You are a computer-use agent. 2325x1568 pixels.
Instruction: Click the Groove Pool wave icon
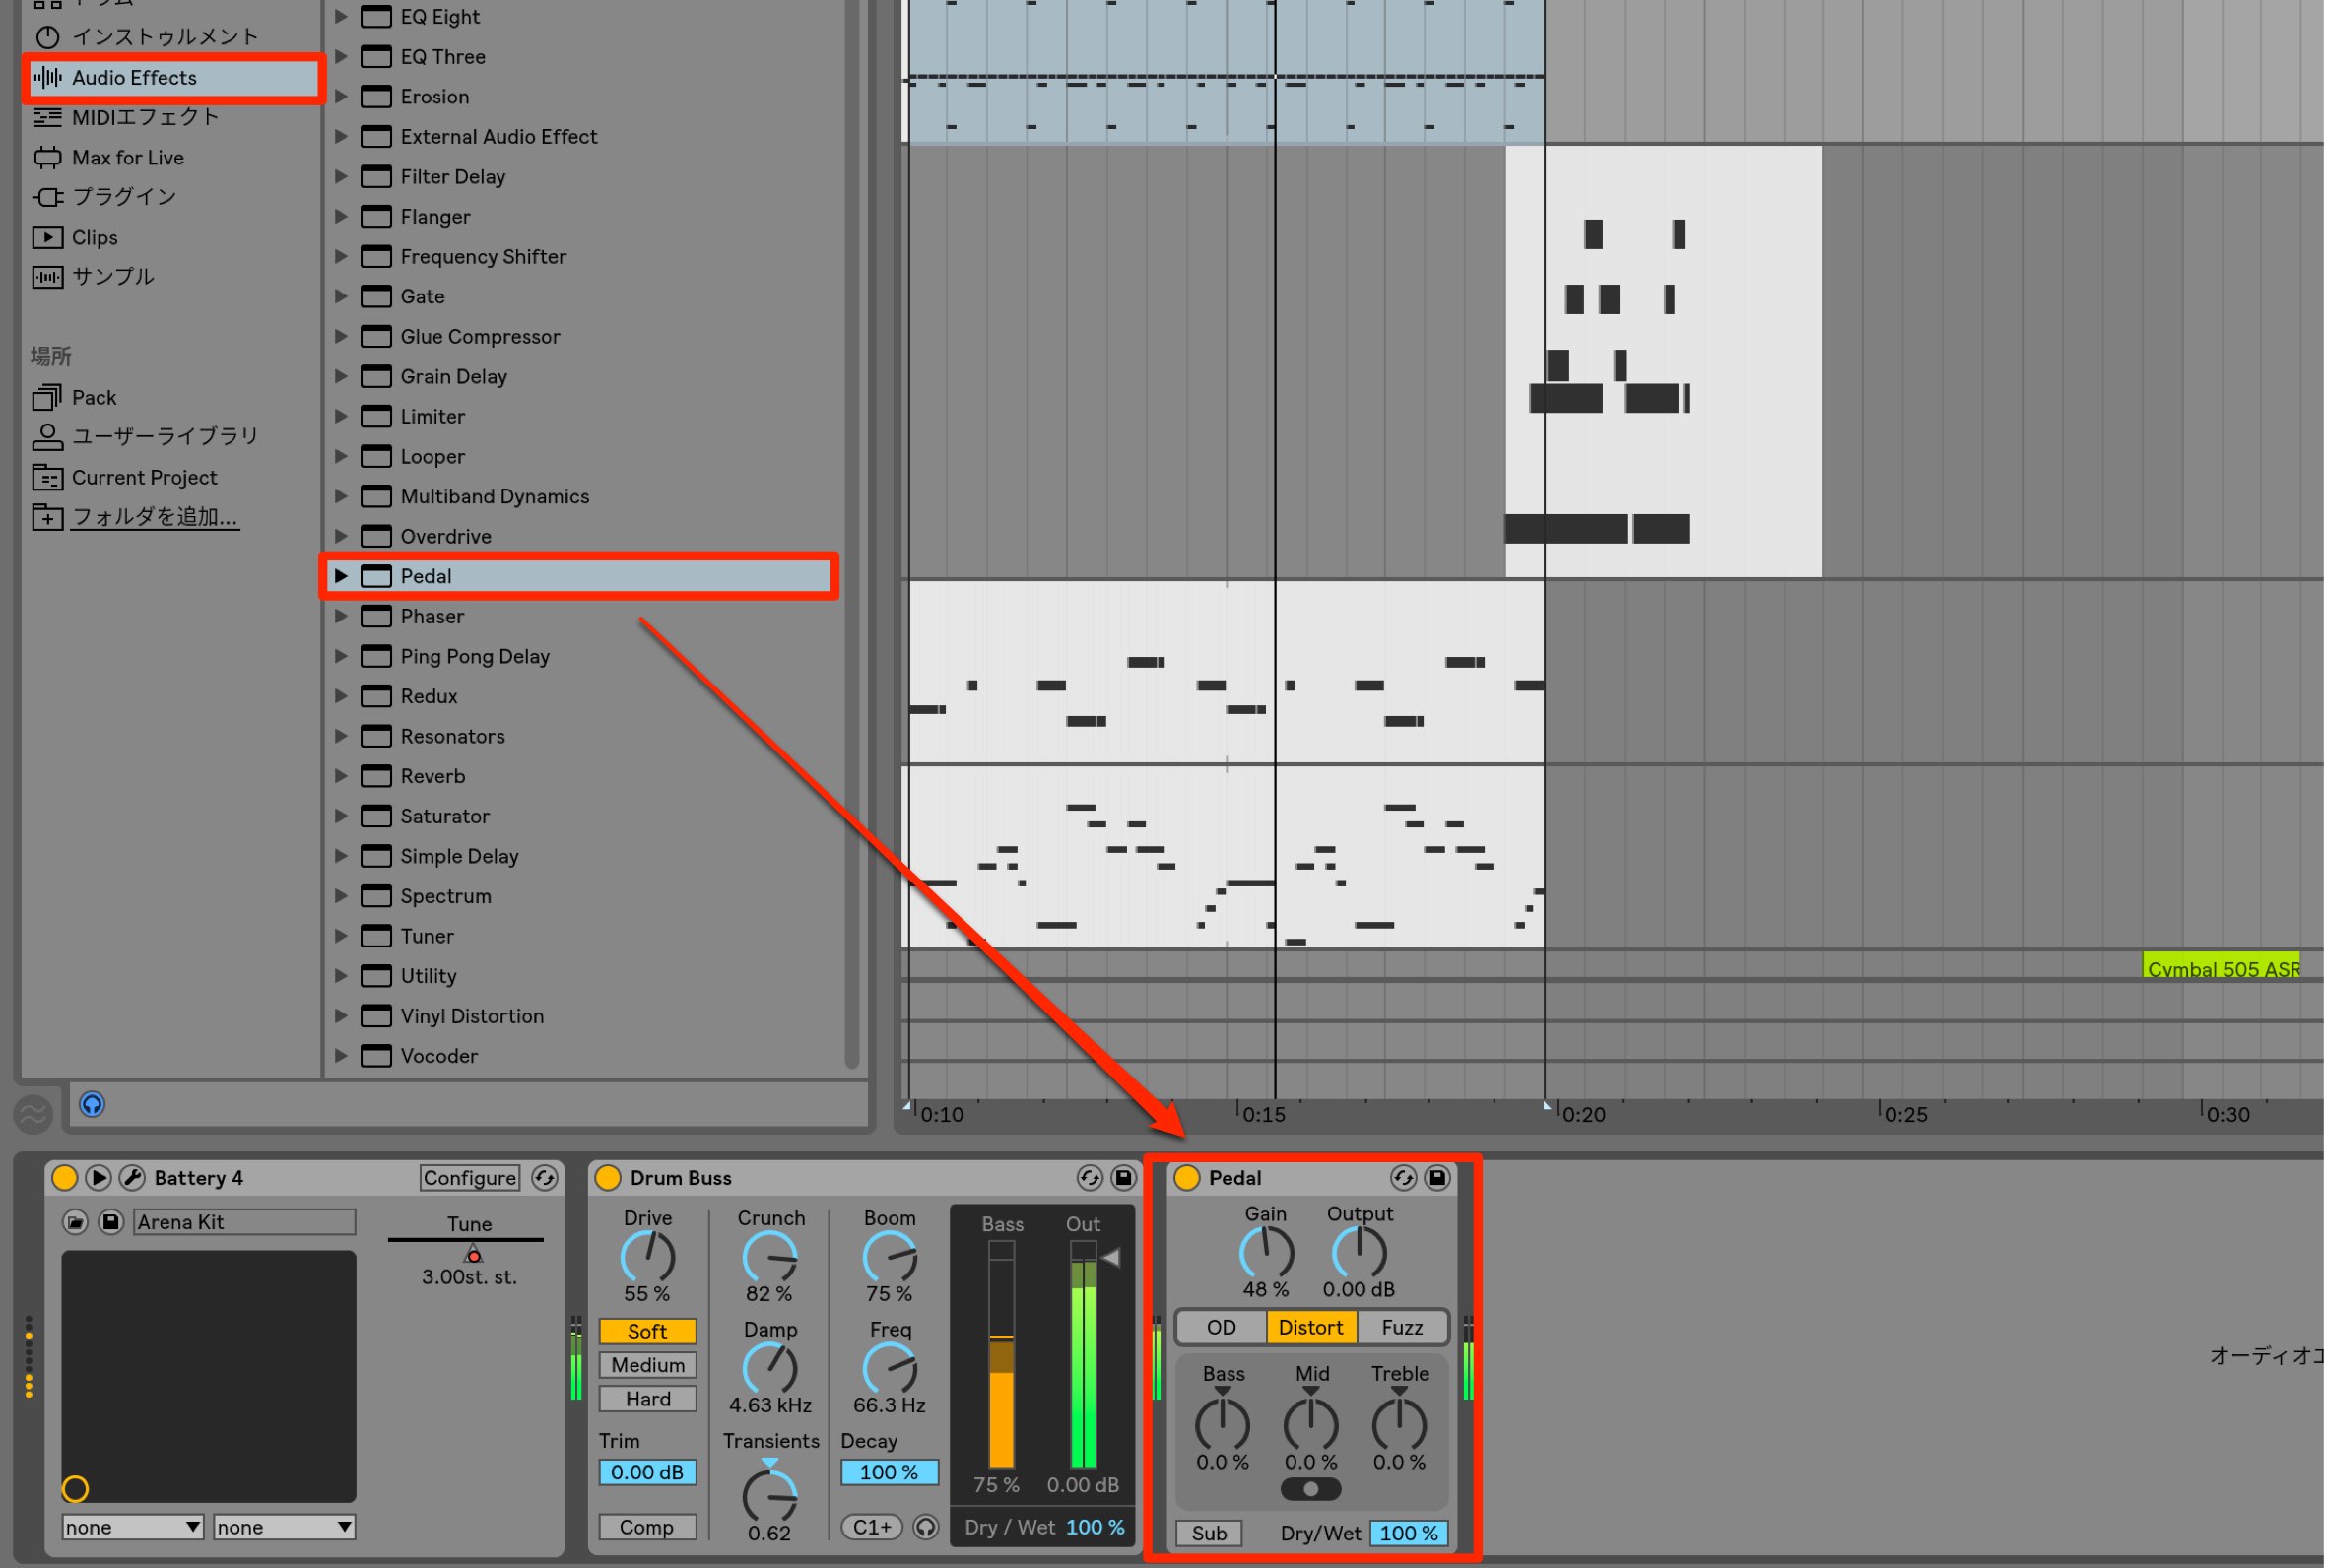[32, 1113]
